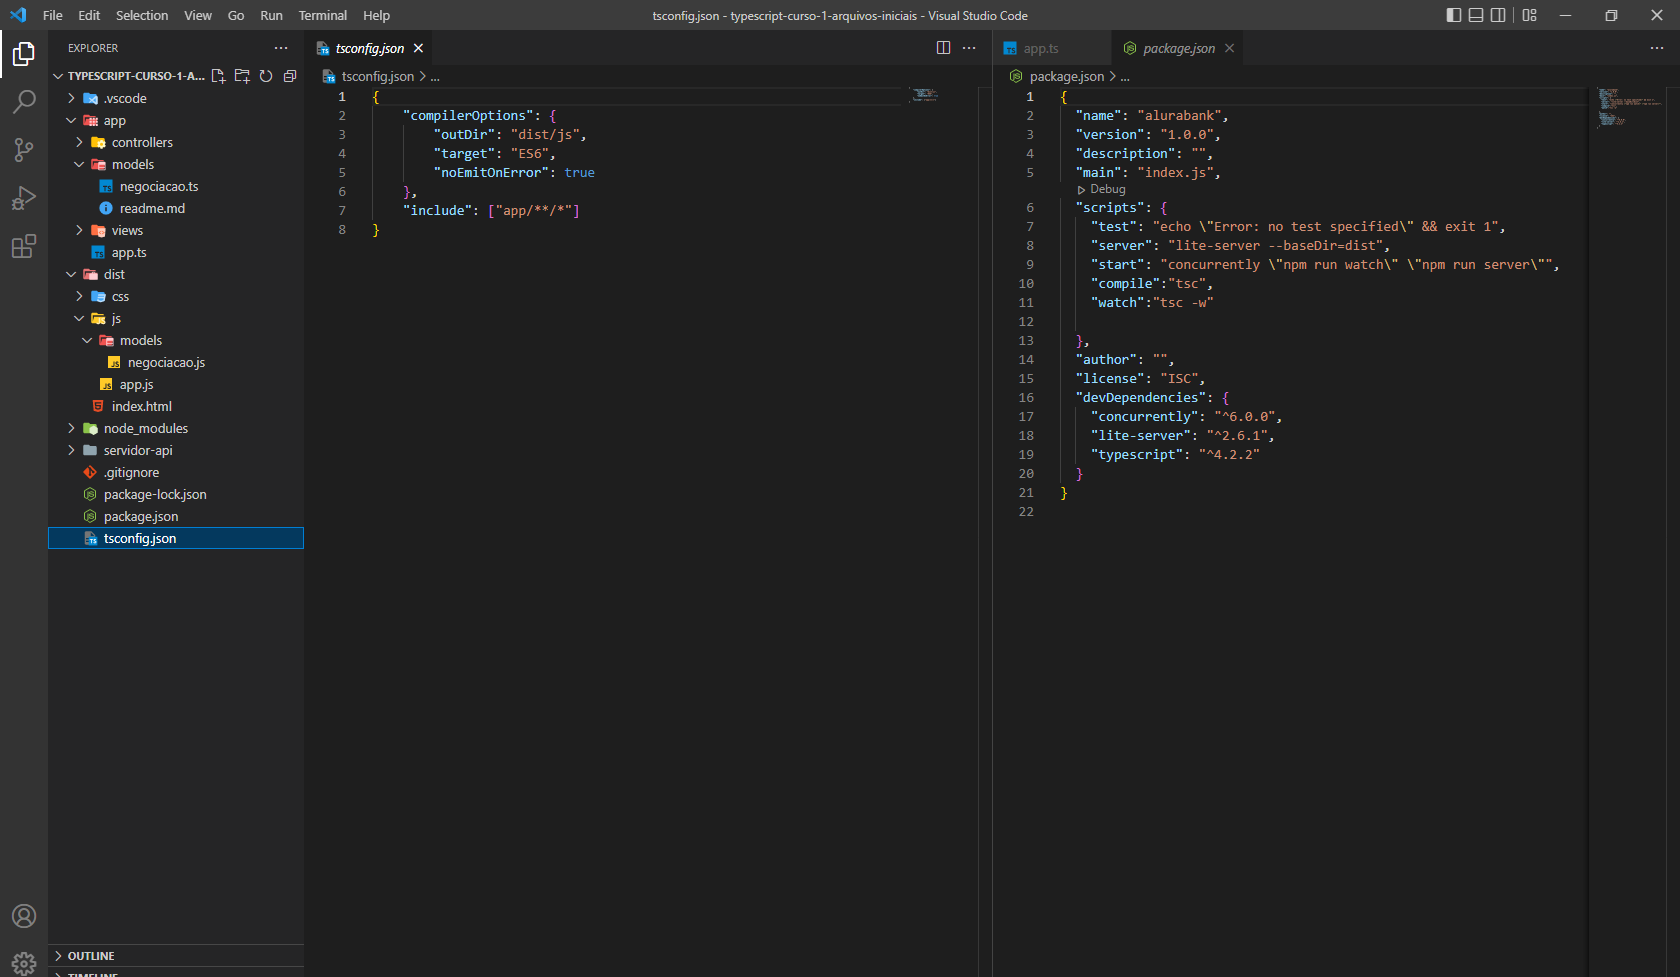
Task: Click tsconfig.json breadcrumb item
Action: click(x=377, y=76)
